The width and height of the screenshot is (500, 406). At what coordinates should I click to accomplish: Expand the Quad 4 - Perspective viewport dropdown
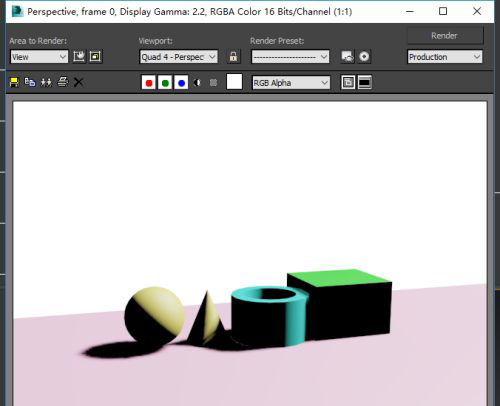click(x=179, y=57)
